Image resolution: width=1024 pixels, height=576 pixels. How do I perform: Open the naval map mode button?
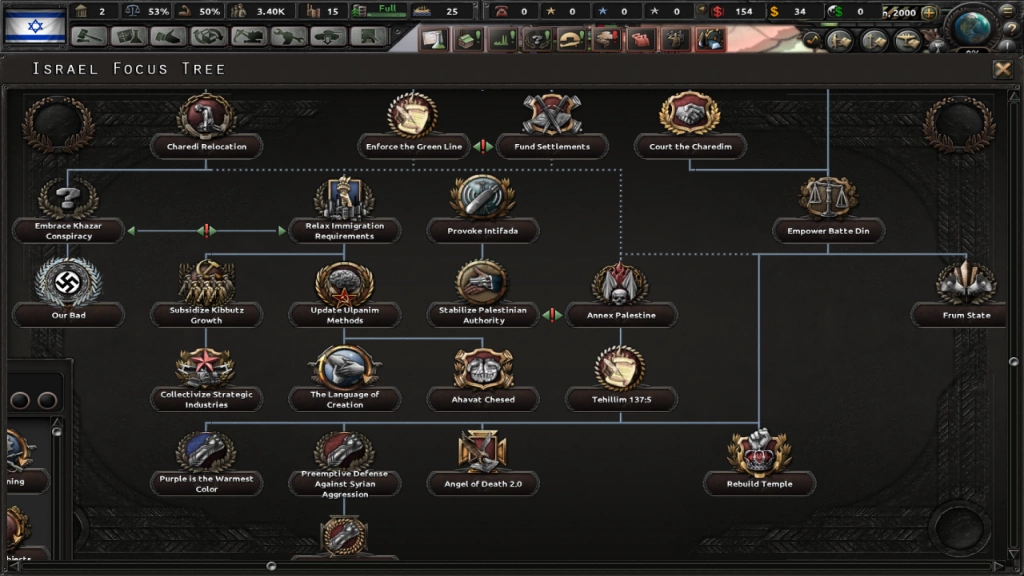[x=874, y=41]
